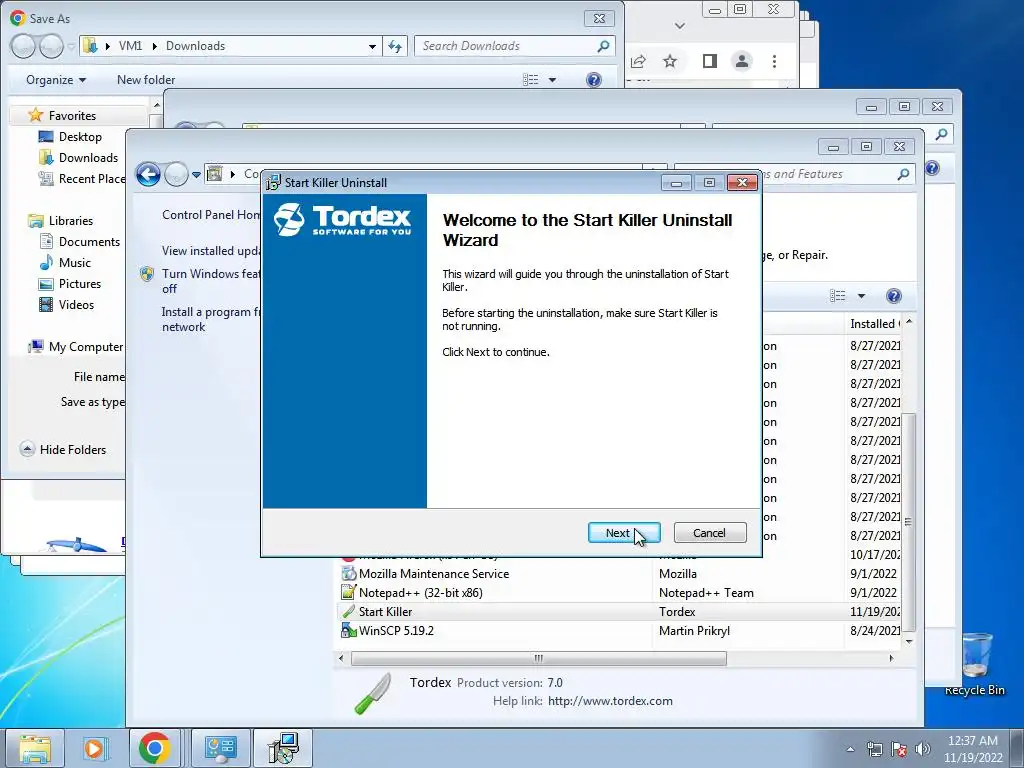
Task: Show hidden icons in system tray
Action: coord(850,749)
